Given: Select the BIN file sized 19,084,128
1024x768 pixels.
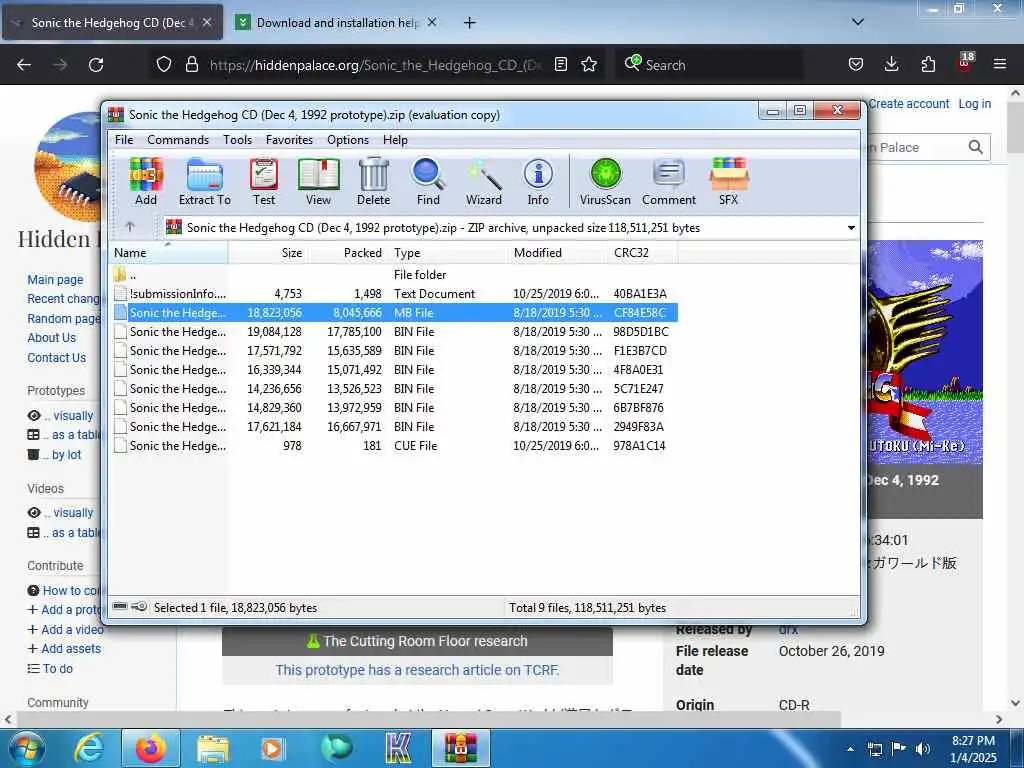Looking at the screenshot, I should pos(394,332).
